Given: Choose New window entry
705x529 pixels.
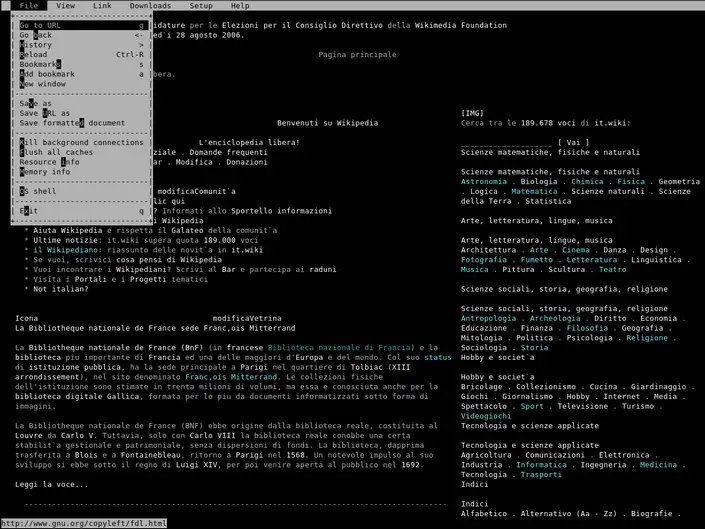Looking at the screenshot, I should point(82,84).
